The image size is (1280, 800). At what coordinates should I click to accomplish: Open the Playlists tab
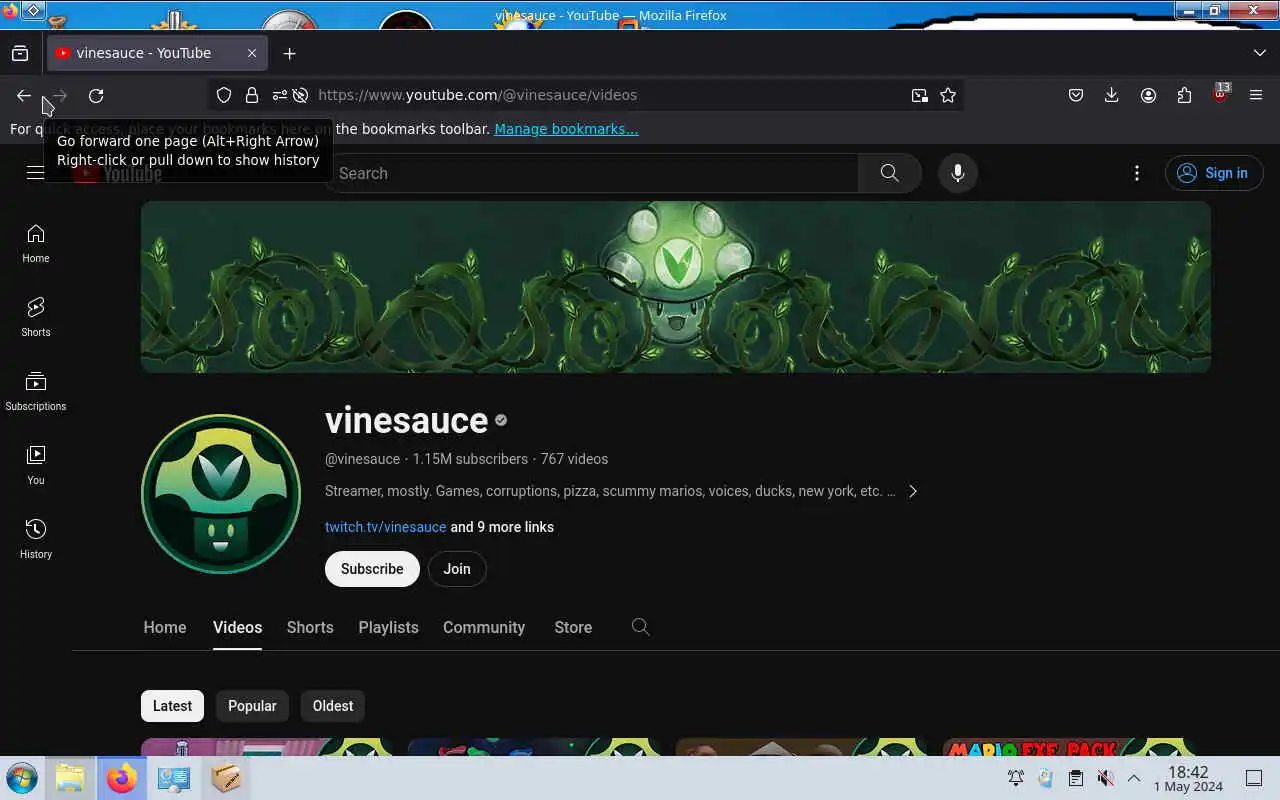[388, 627]
